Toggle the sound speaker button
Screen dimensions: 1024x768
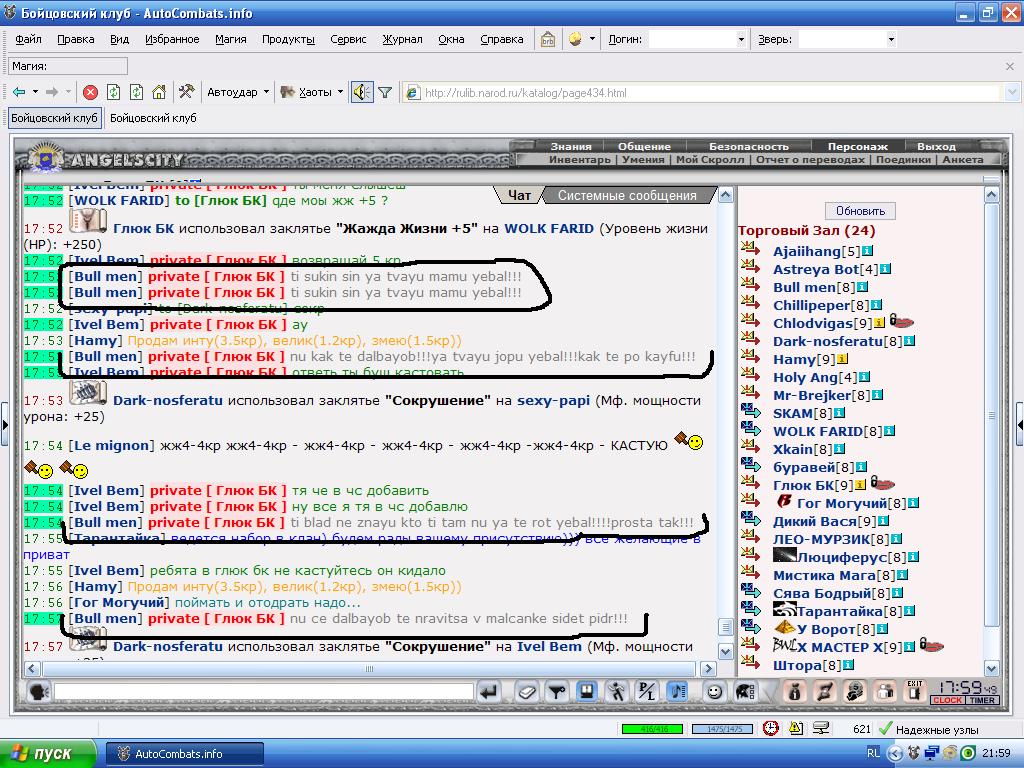point(362,92)
